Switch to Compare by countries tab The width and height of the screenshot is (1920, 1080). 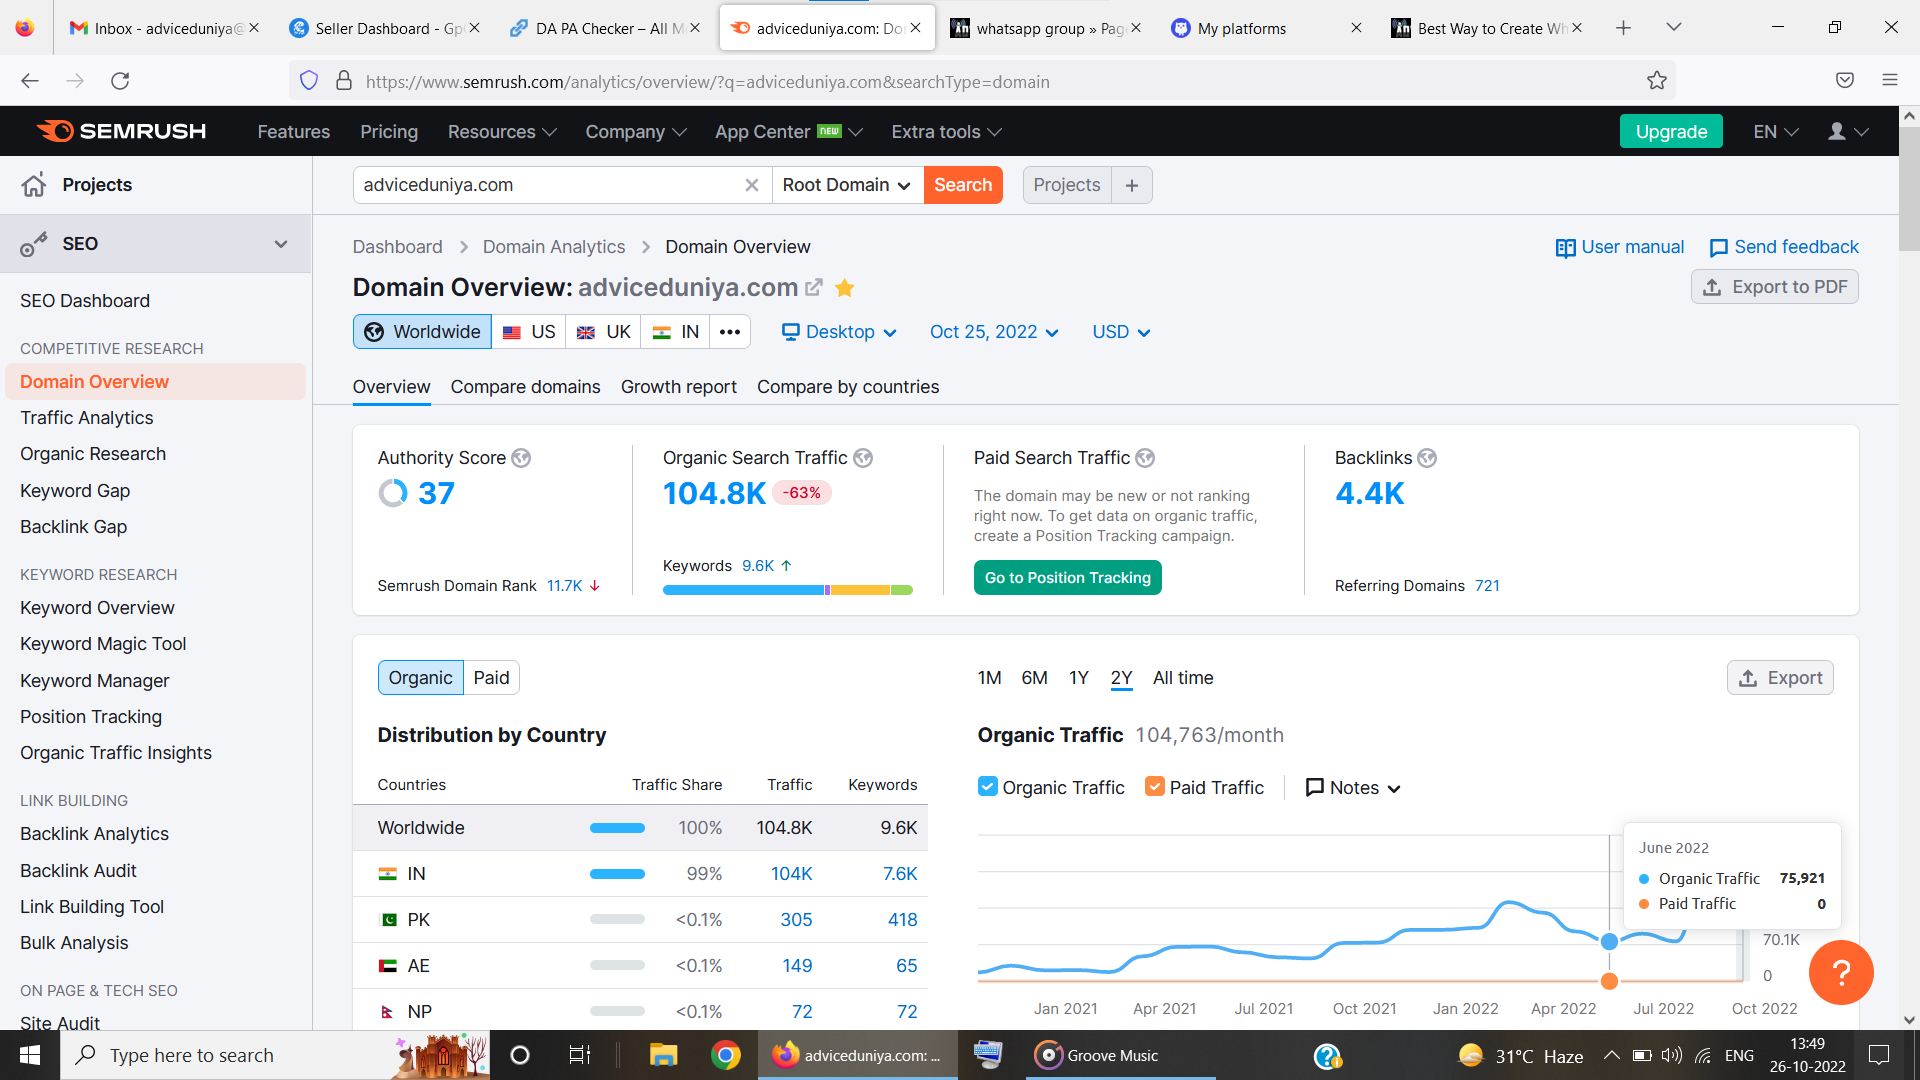click(x=848, y=387)
